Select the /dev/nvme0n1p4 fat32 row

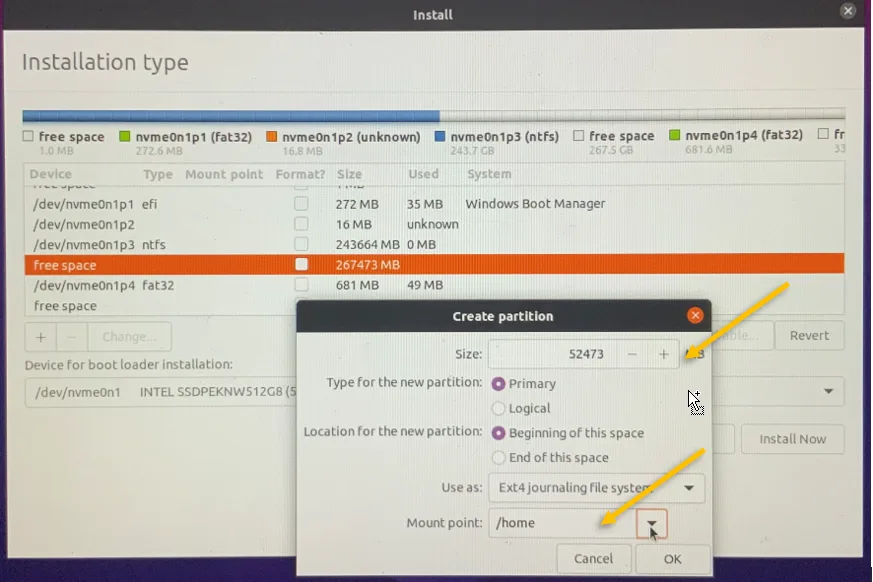click(434, 285)
